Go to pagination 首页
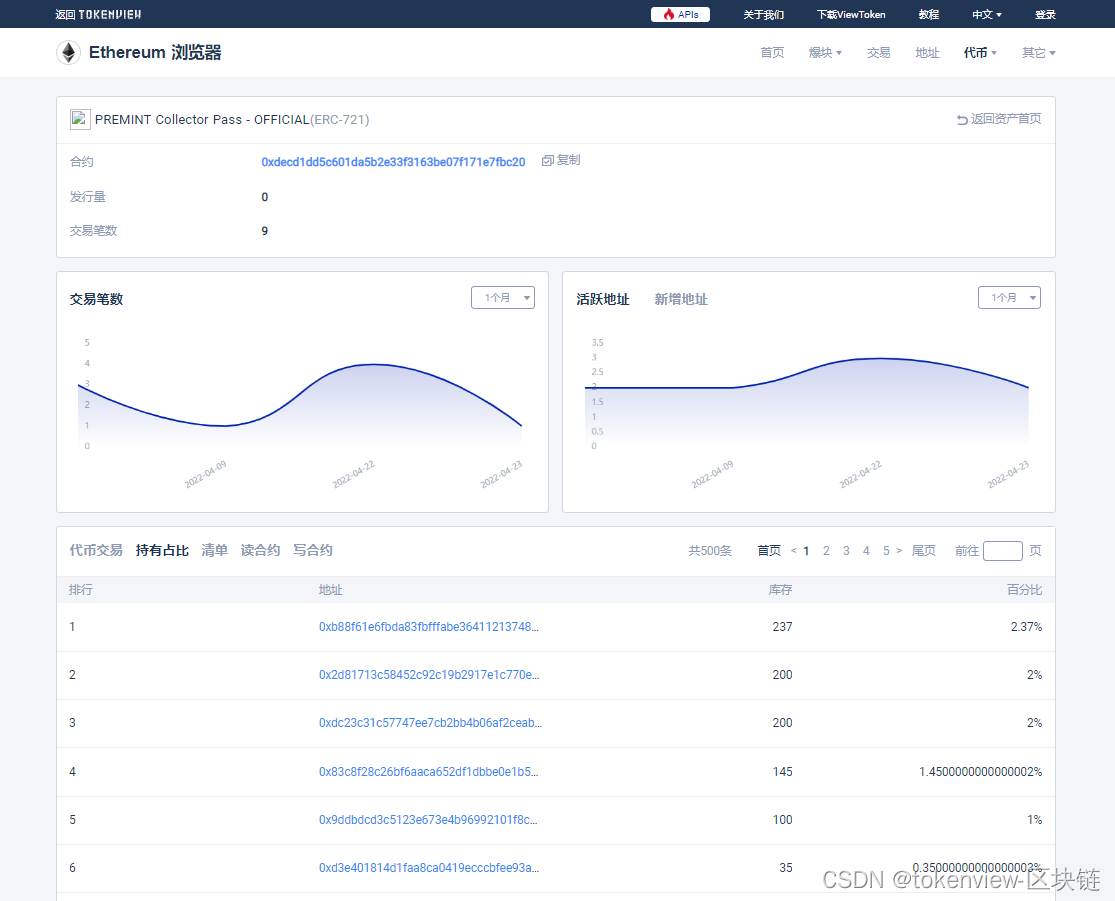 tap(769, 550)
